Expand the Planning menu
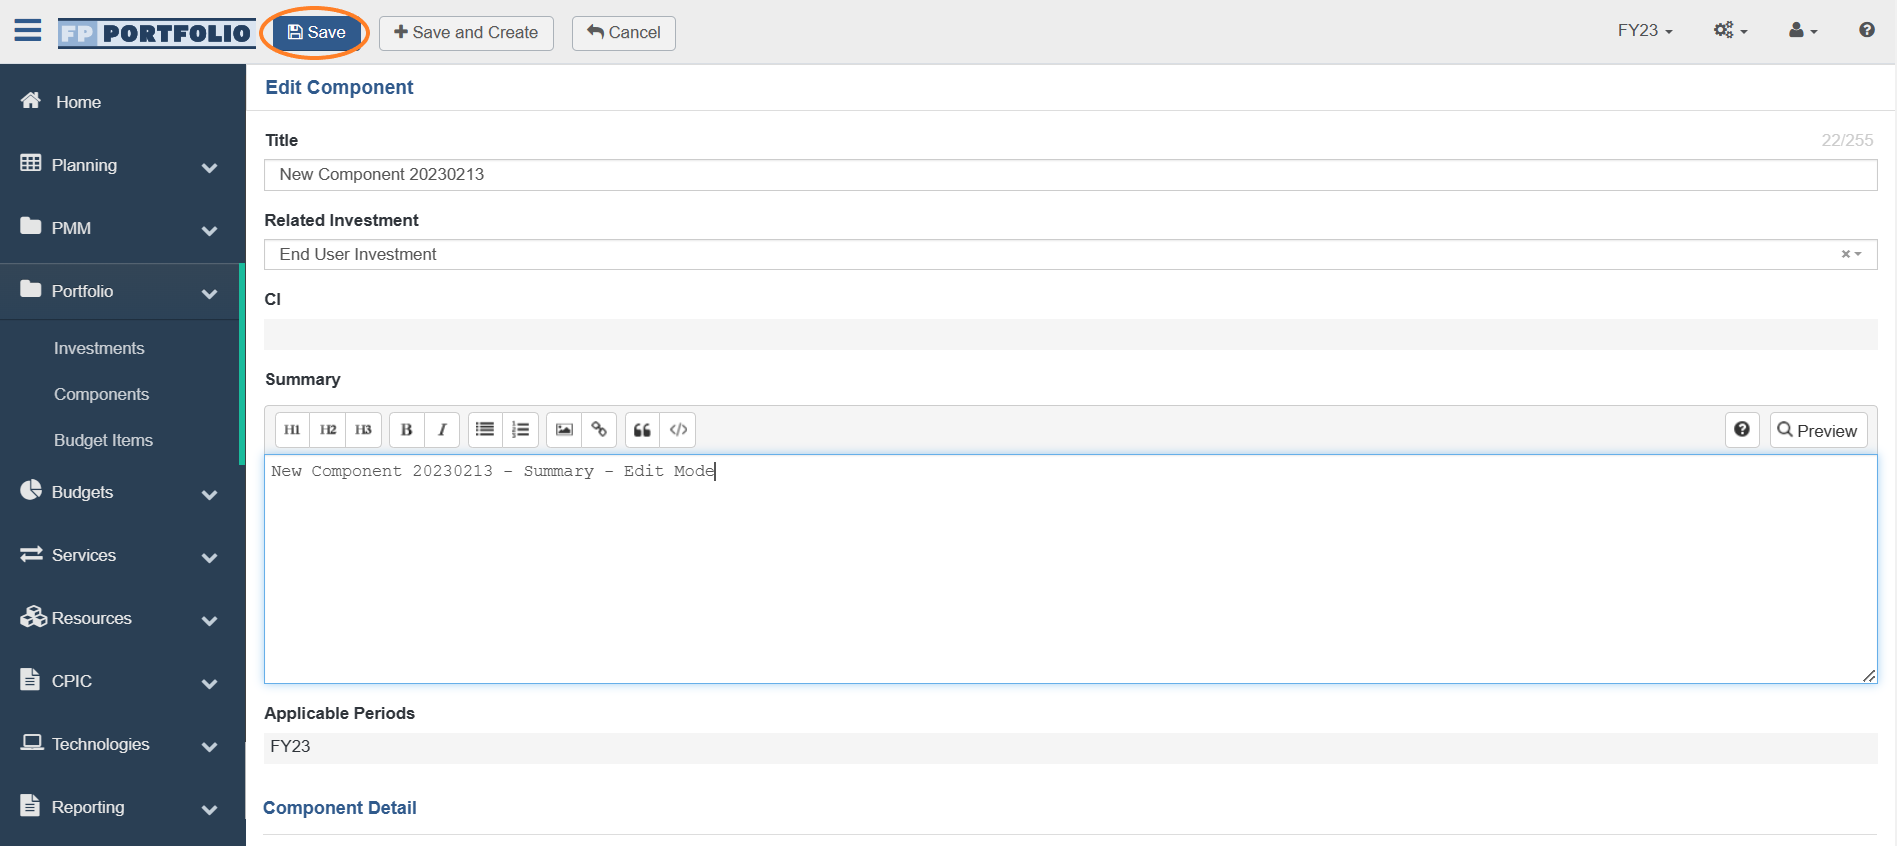The width and height of the screenshot is (1897, 846). (x=120, y=165)
